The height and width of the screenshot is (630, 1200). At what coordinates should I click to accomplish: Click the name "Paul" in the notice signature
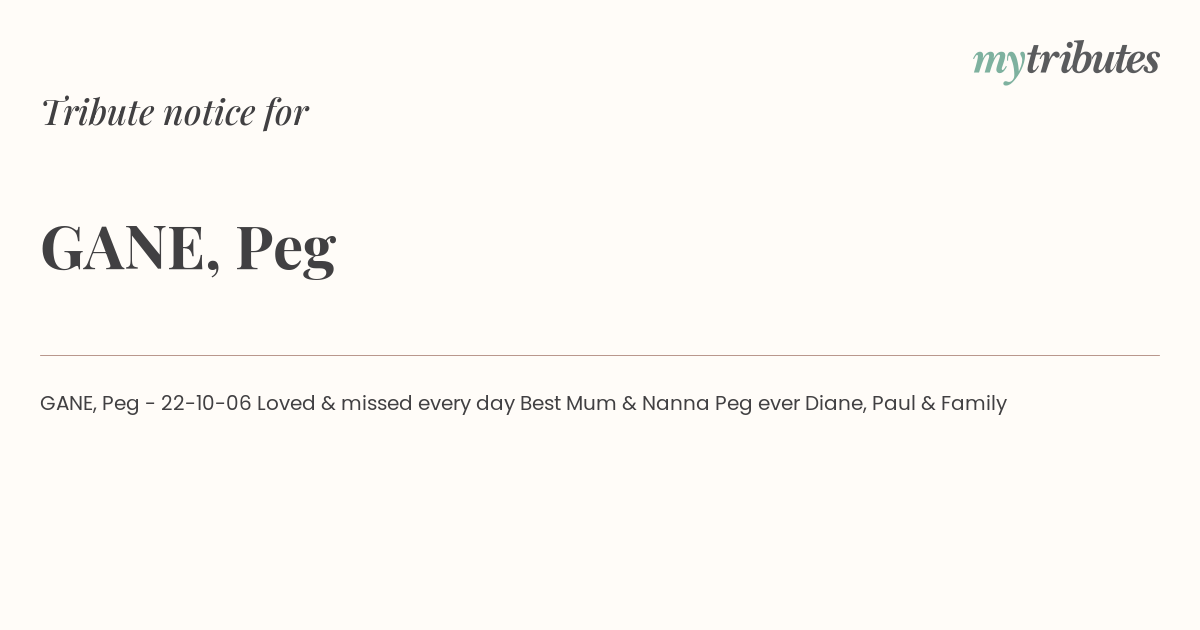(893, 403)
